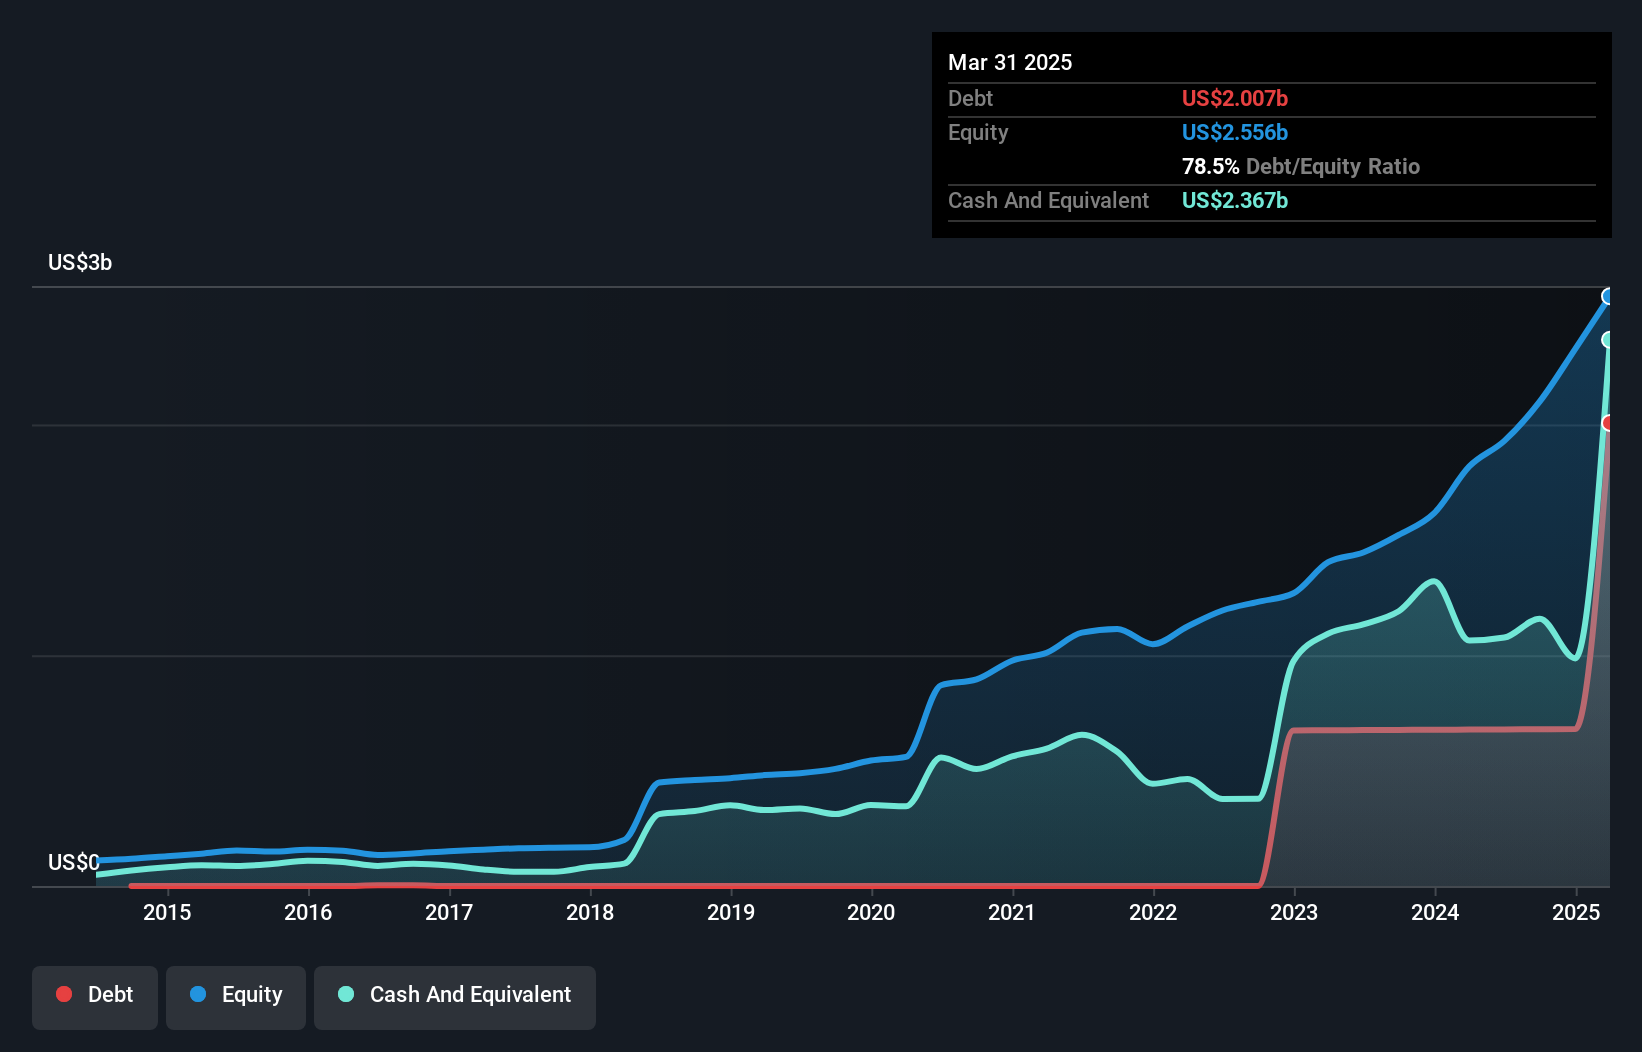The height and width of the screenshot is (1052, 1642).
Task: Click the 2024 x-axis label
Action: 1435,912
